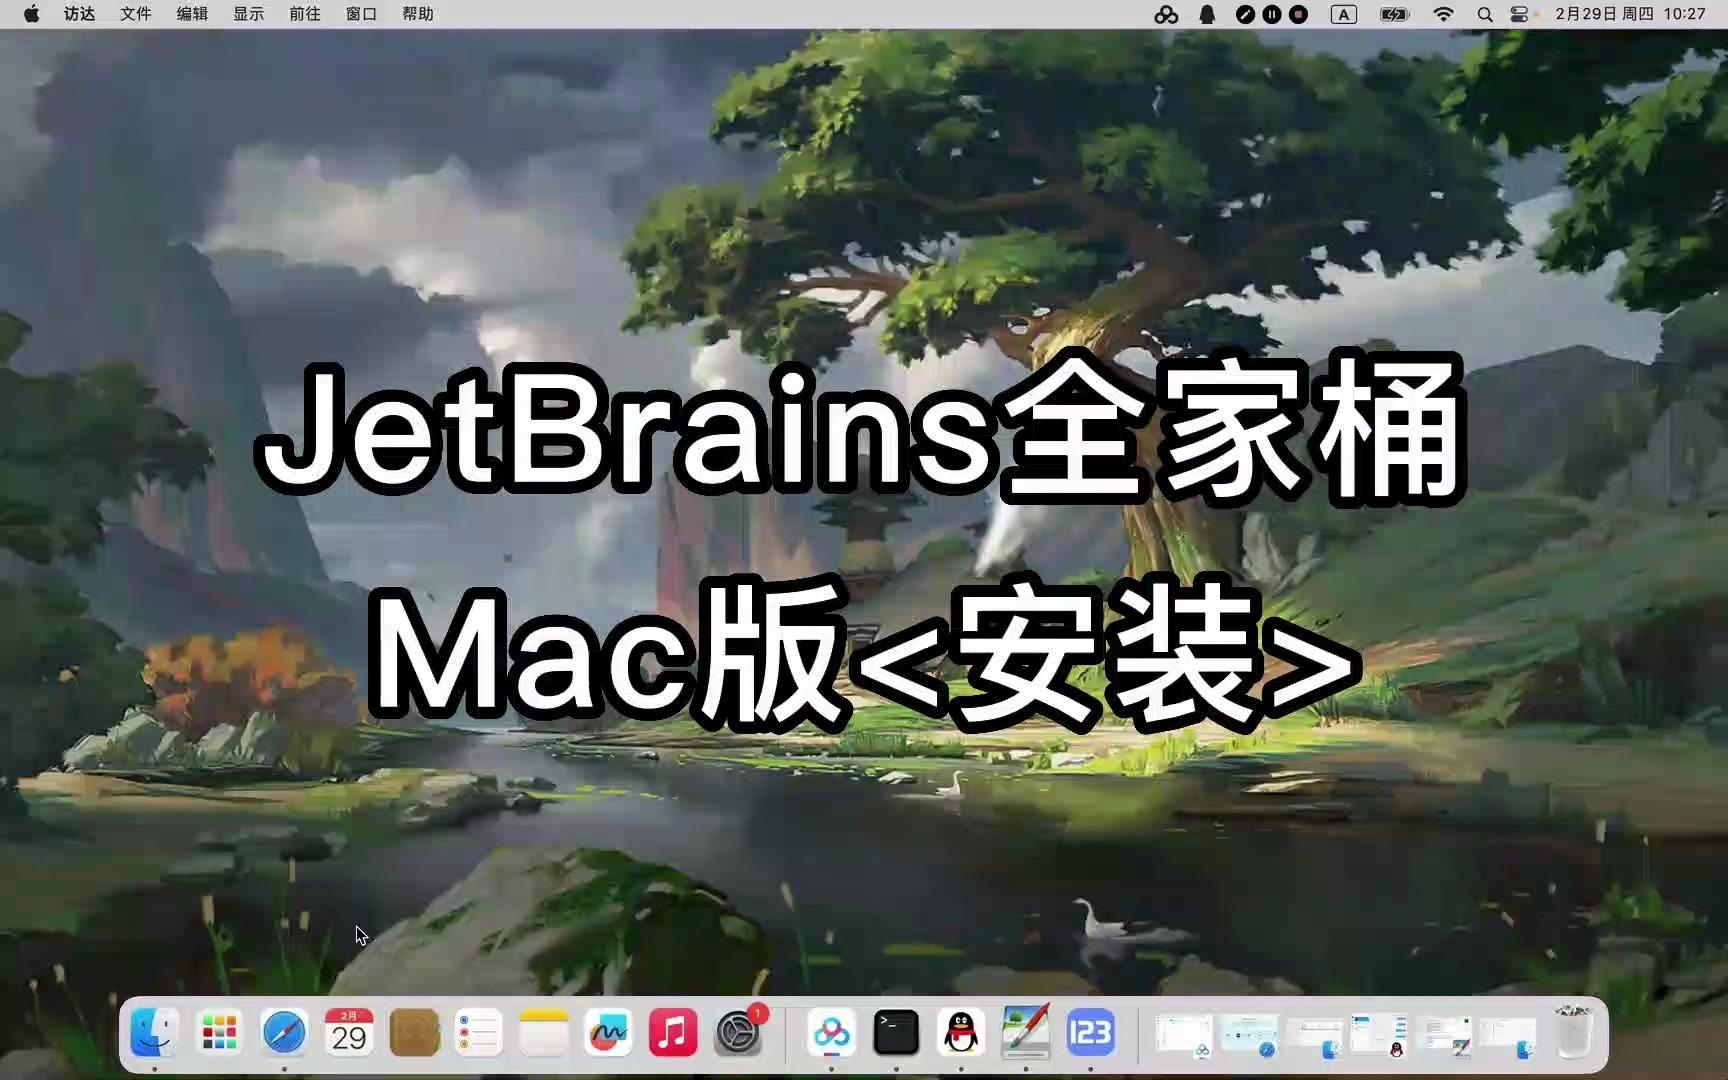Open Freeform from the Dock

[608, 1032]
